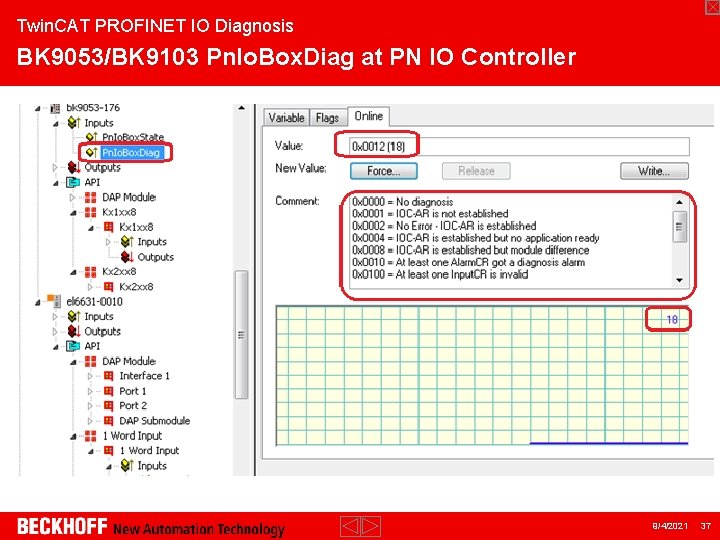
Task: Expand Outputs node under bk9053-176
Action: click(55, 168)
